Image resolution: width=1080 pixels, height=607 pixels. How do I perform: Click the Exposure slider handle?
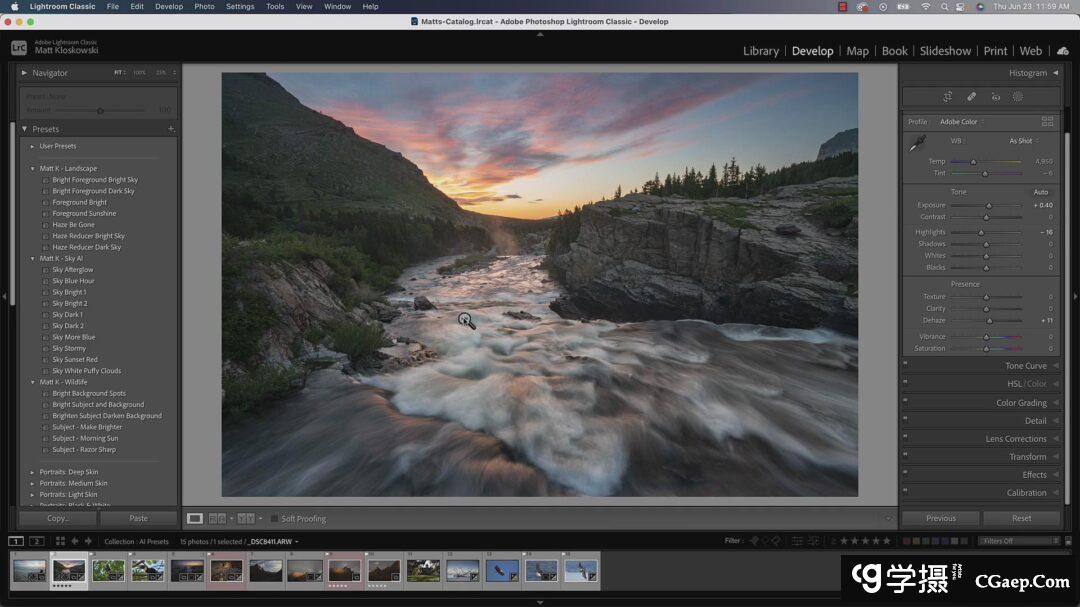click(x=989, y=205)
